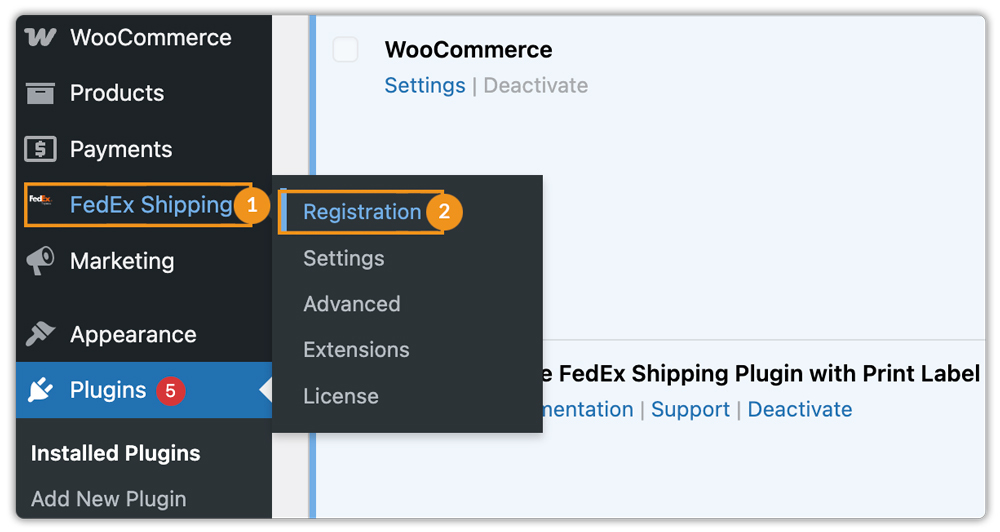Click the Payments dollar sign icon

pos(40,149)
